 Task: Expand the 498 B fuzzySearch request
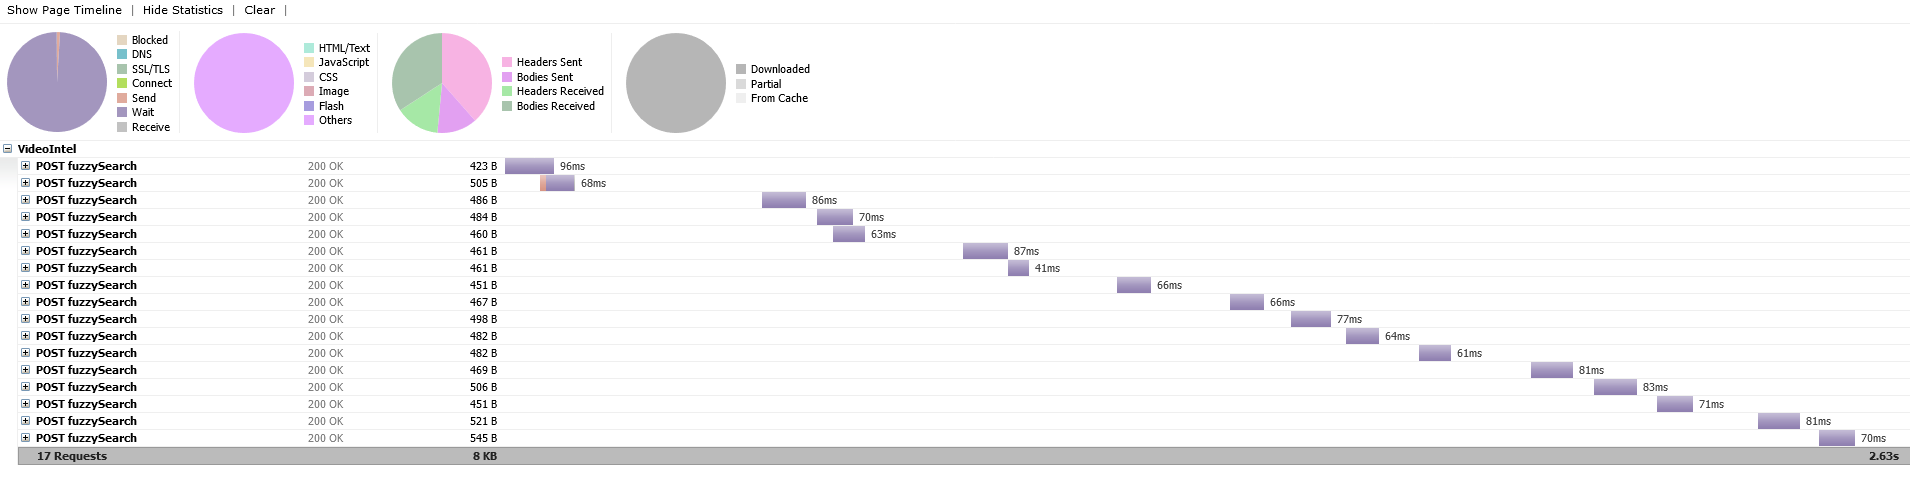tap(26, 319)
